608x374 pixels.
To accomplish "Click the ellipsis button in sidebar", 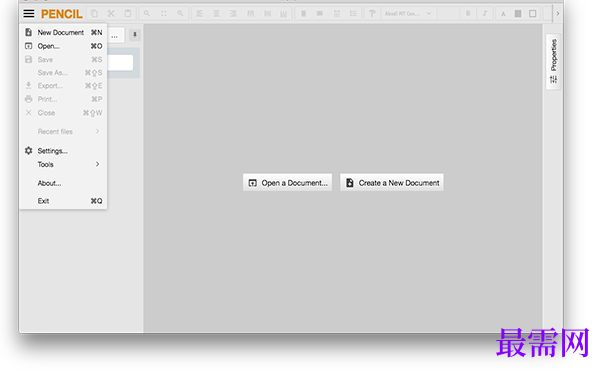I will pyautogui.click(x=115, y=35).
